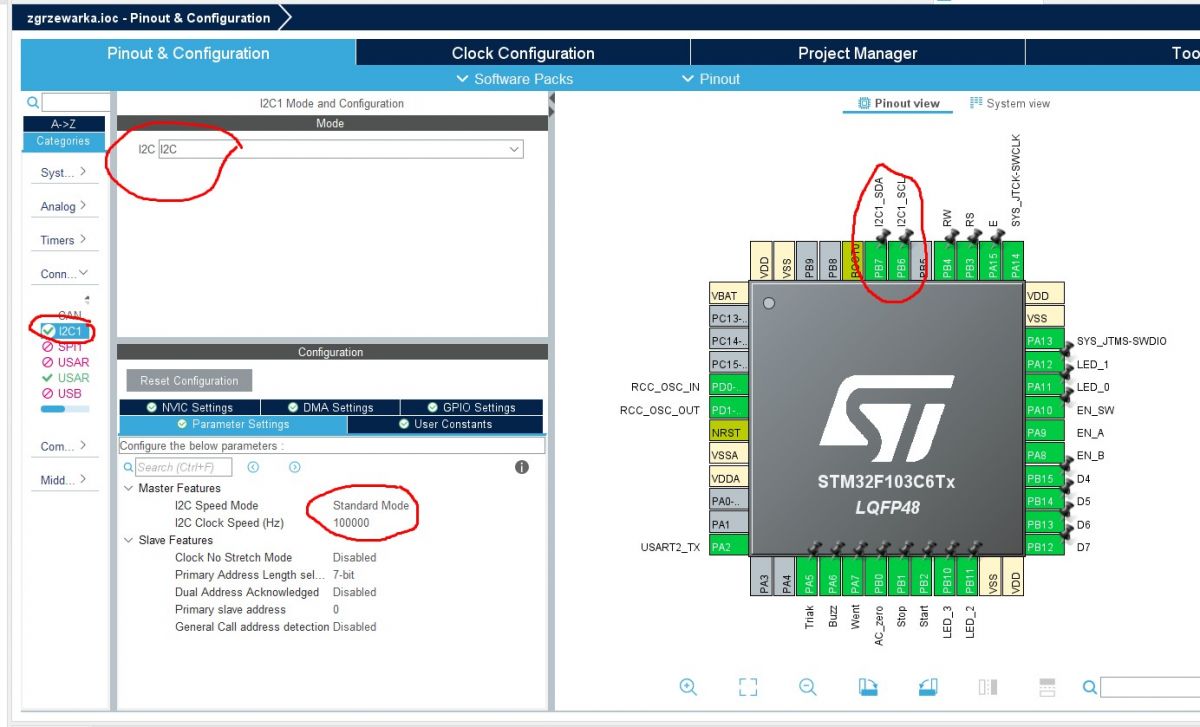
Task: Switch to the Clock Configuration tab
Action: [x=521, y=52]
